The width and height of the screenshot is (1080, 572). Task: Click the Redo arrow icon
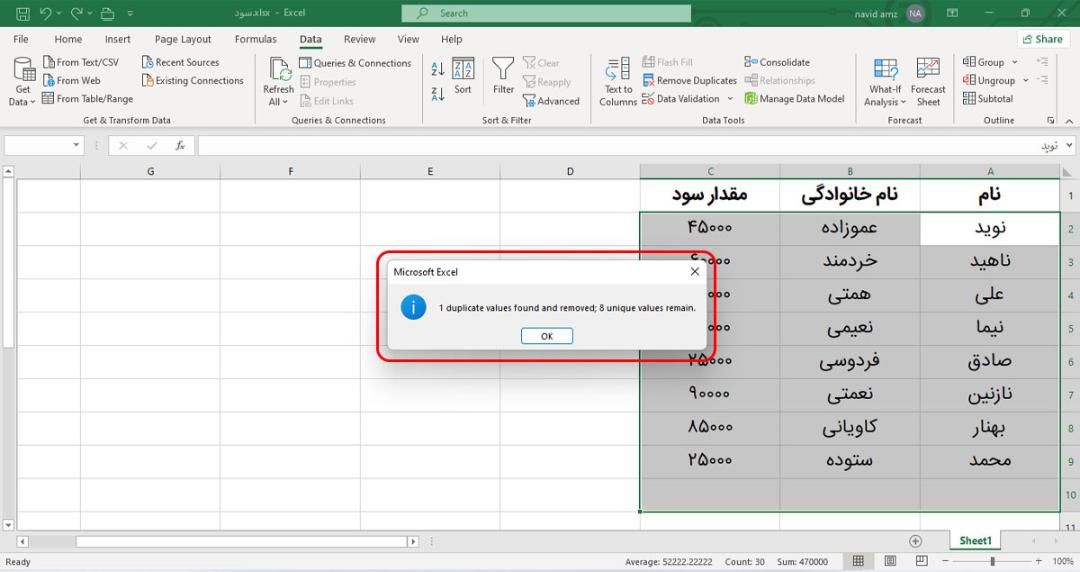(x=76, y=13)
